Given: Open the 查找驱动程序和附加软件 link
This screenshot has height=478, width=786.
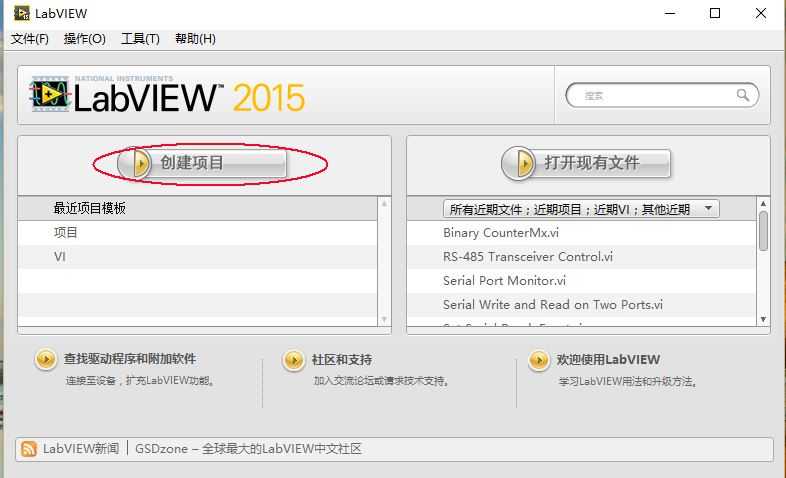Looking at the screenshot, I should point(130,359).
